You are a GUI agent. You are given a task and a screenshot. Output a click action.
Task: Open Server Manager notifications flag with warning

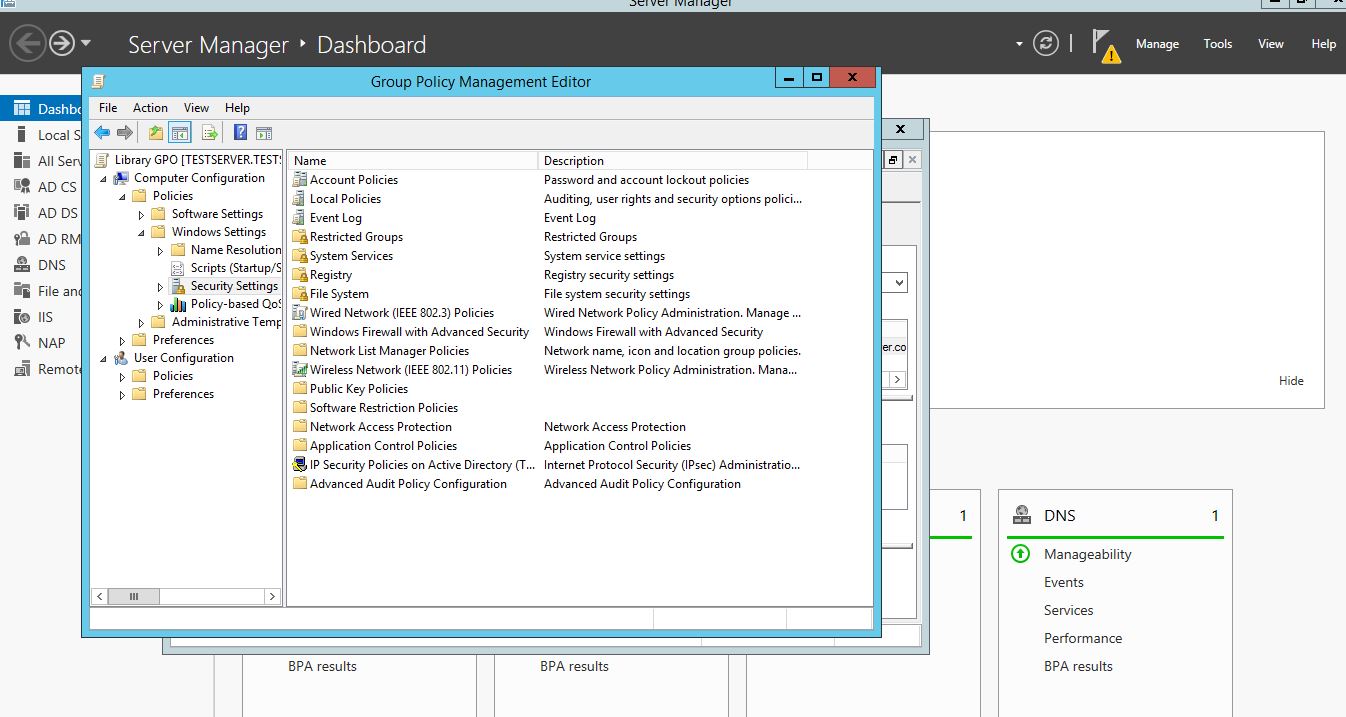[1105, 46]
